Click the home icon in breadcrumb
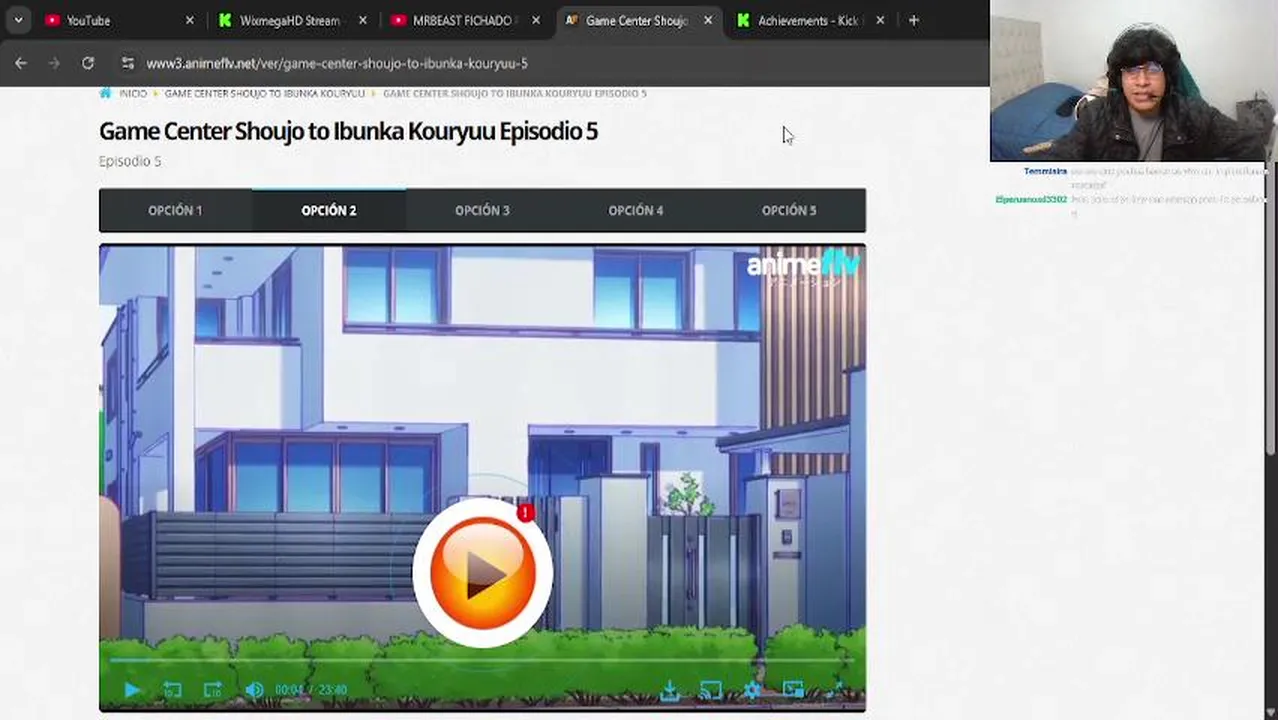This screenshot has height=720, width=1278. (x=106, y=93)
